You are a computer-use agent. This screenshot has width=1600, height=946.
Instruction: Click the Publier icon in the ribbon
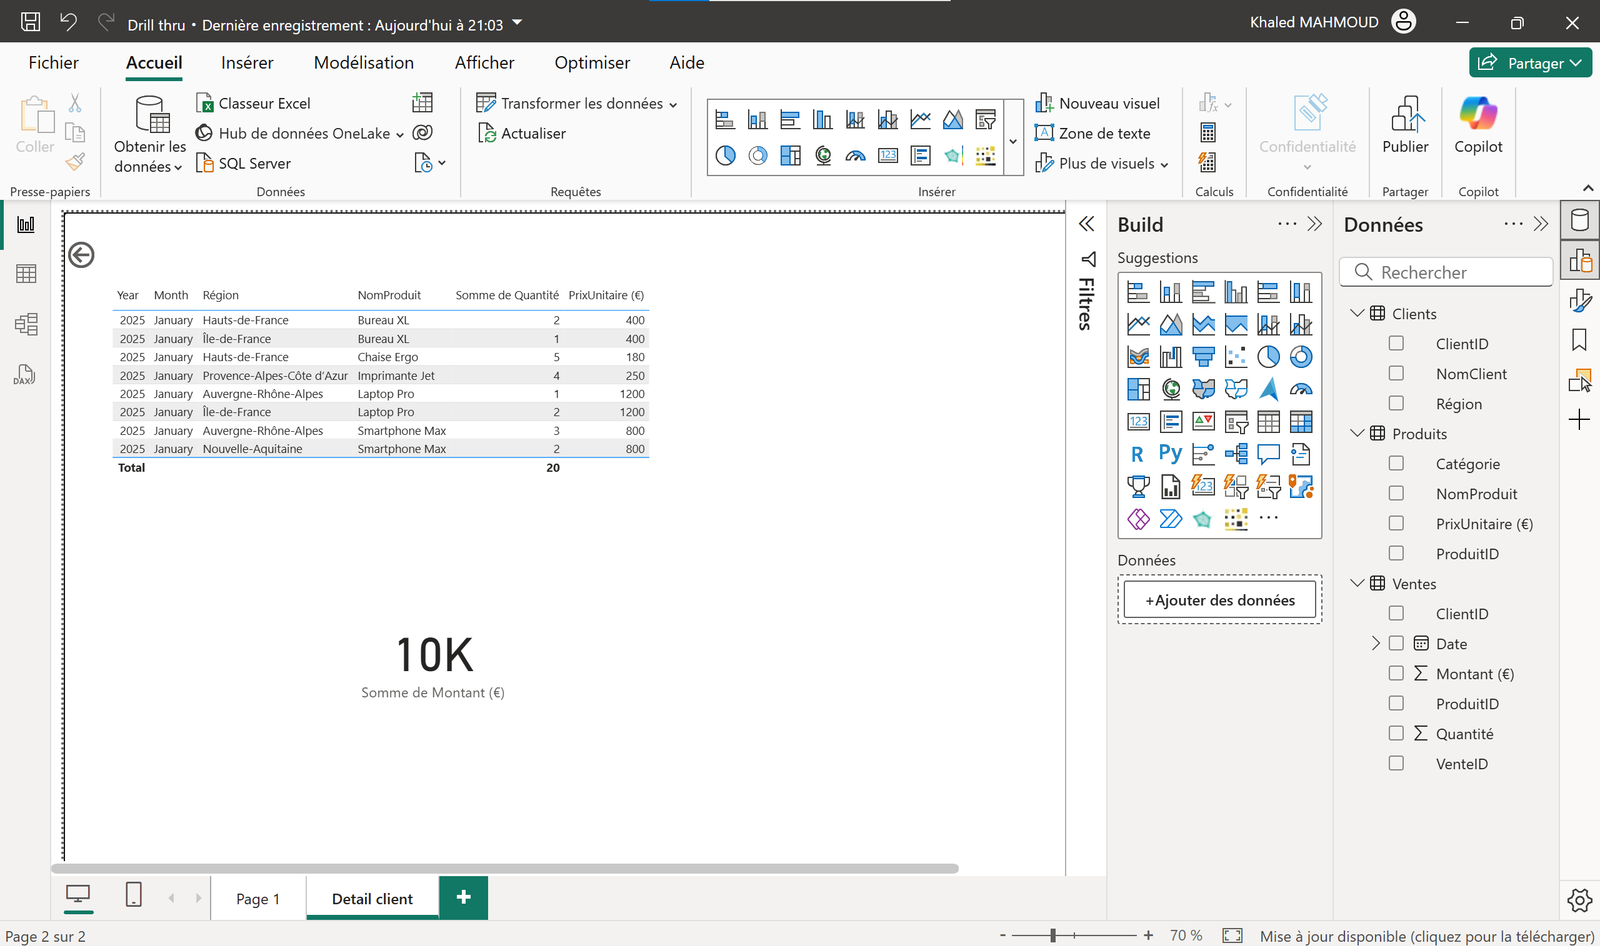[1406, 113]
